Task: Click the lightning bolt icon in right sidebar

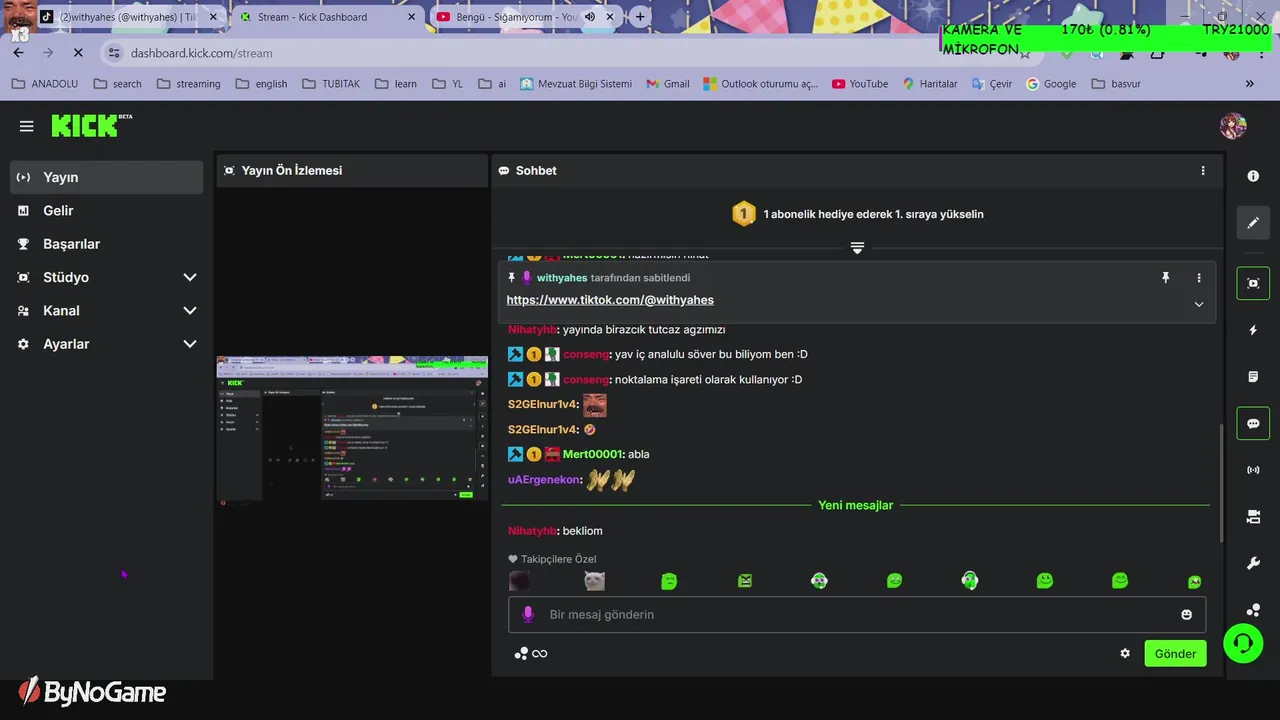Action: (1253, 330)
